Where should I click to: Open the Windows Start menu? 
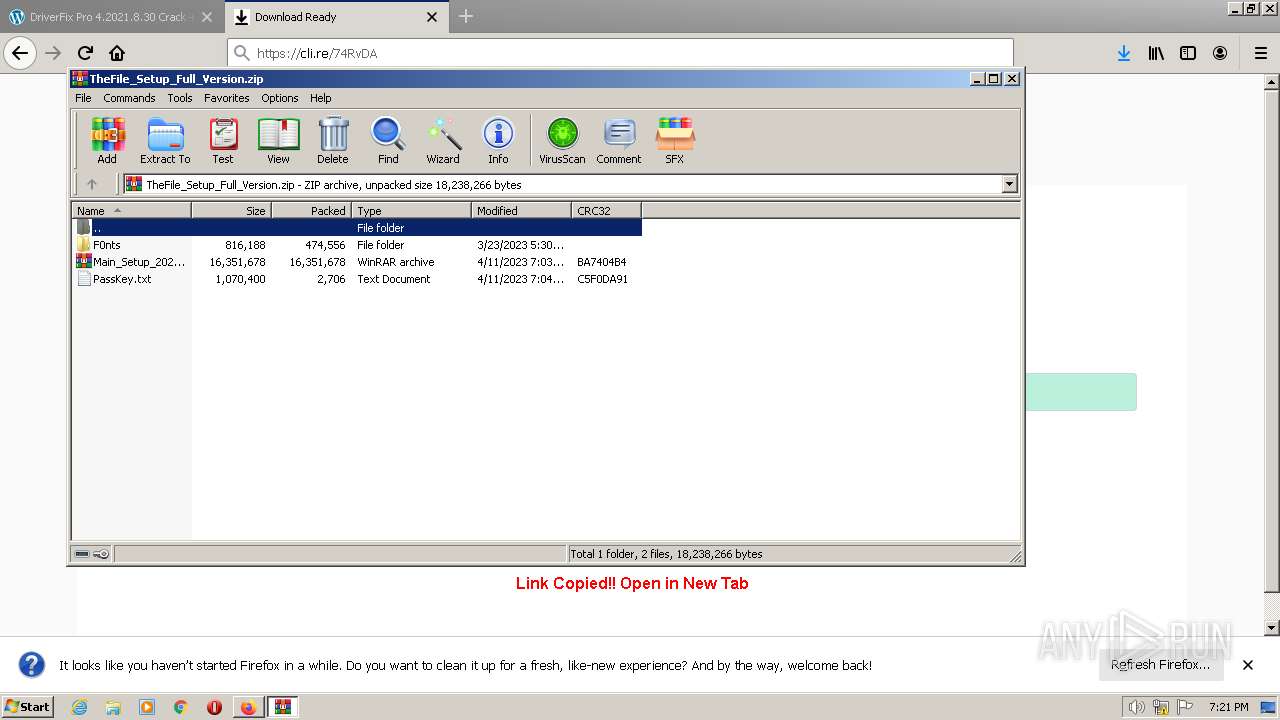coord(28,706)
